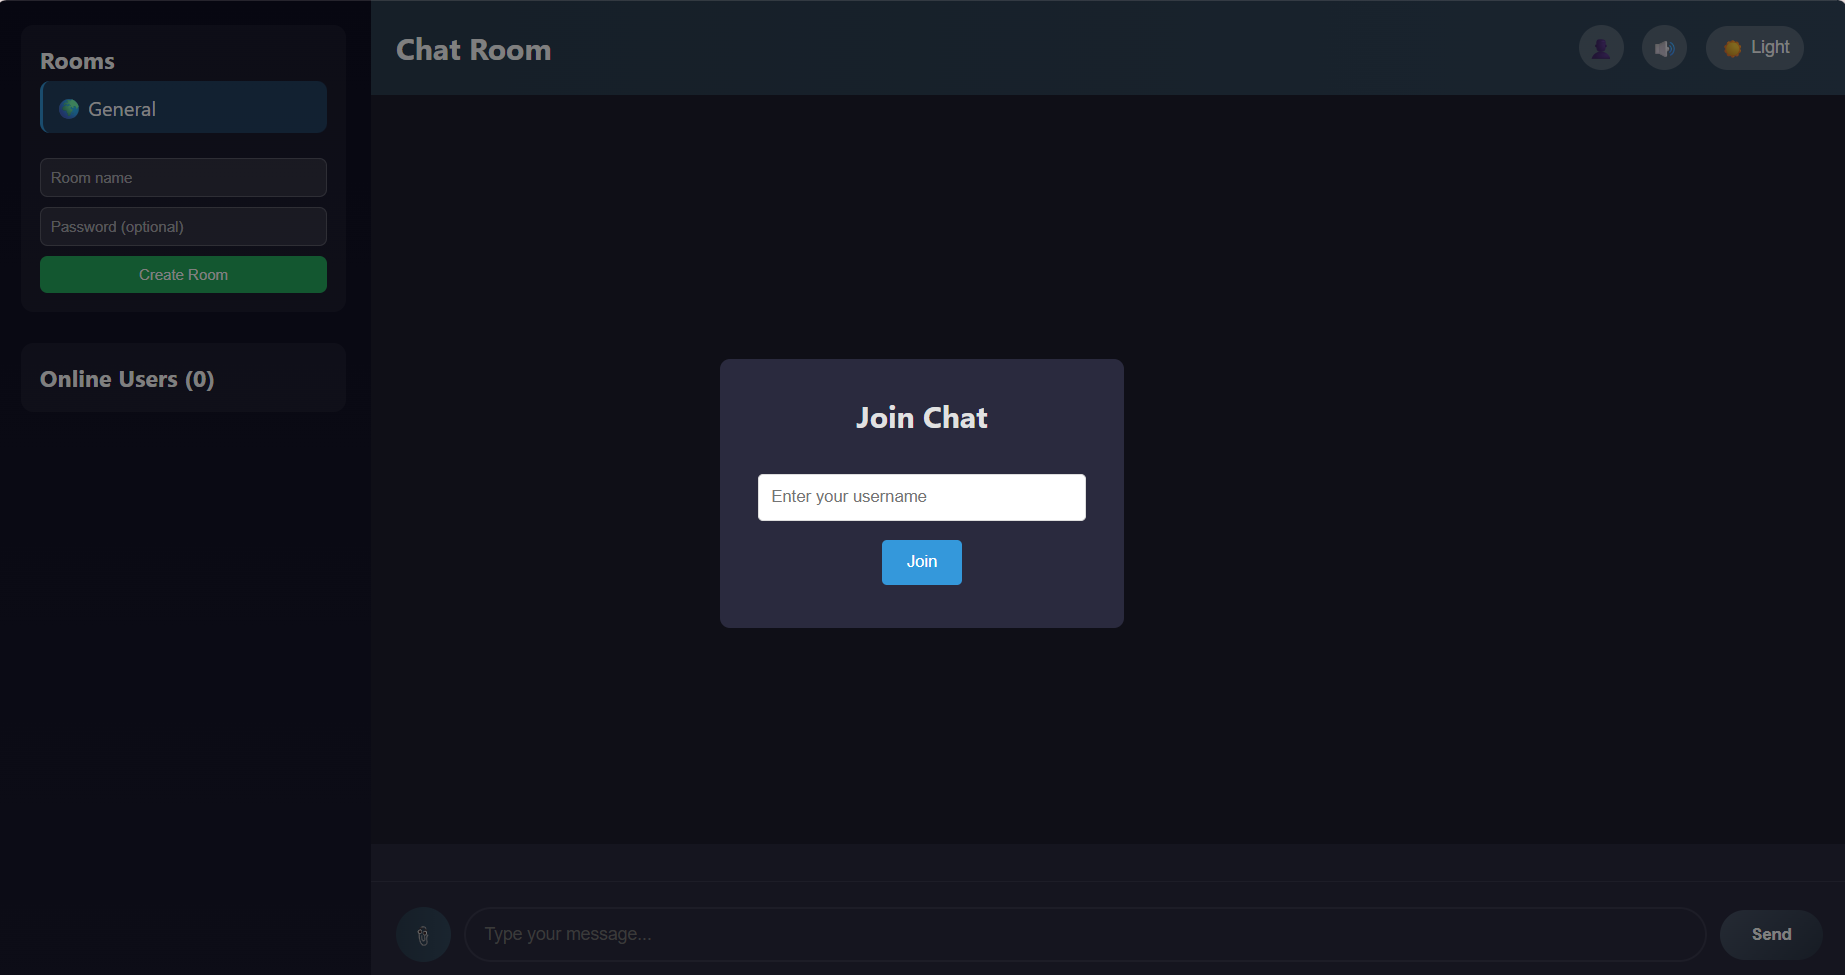Click the sun icon in the theme button
Viewport: 1845px width, 975px height.
[x=1732, y=48]
